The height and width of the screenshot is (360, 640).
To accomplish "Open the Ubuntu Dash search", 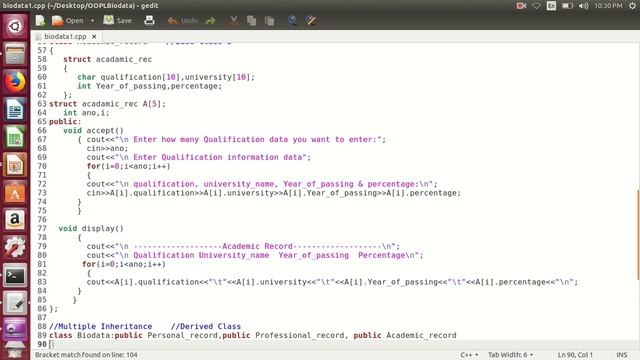I will click(x=15, y=27).
